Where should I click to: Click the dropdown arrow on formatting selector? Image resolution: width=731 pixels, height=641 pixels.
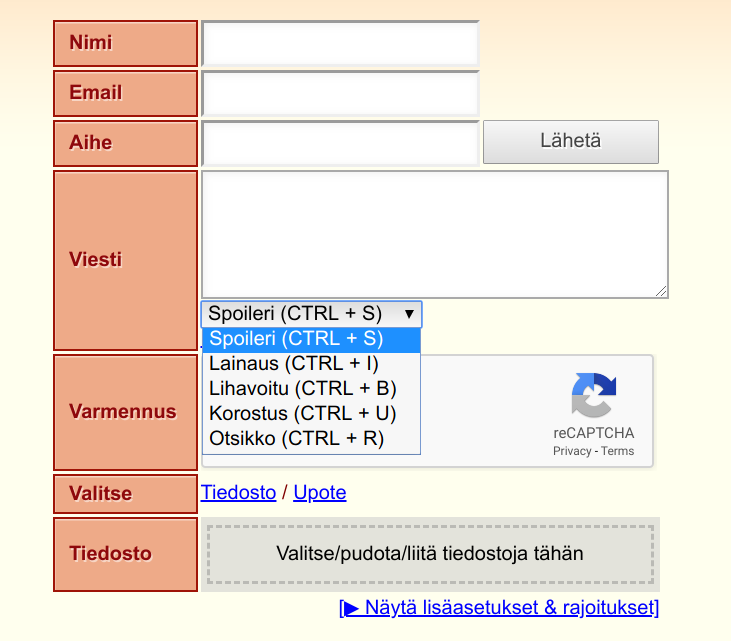tap(408, 314)
